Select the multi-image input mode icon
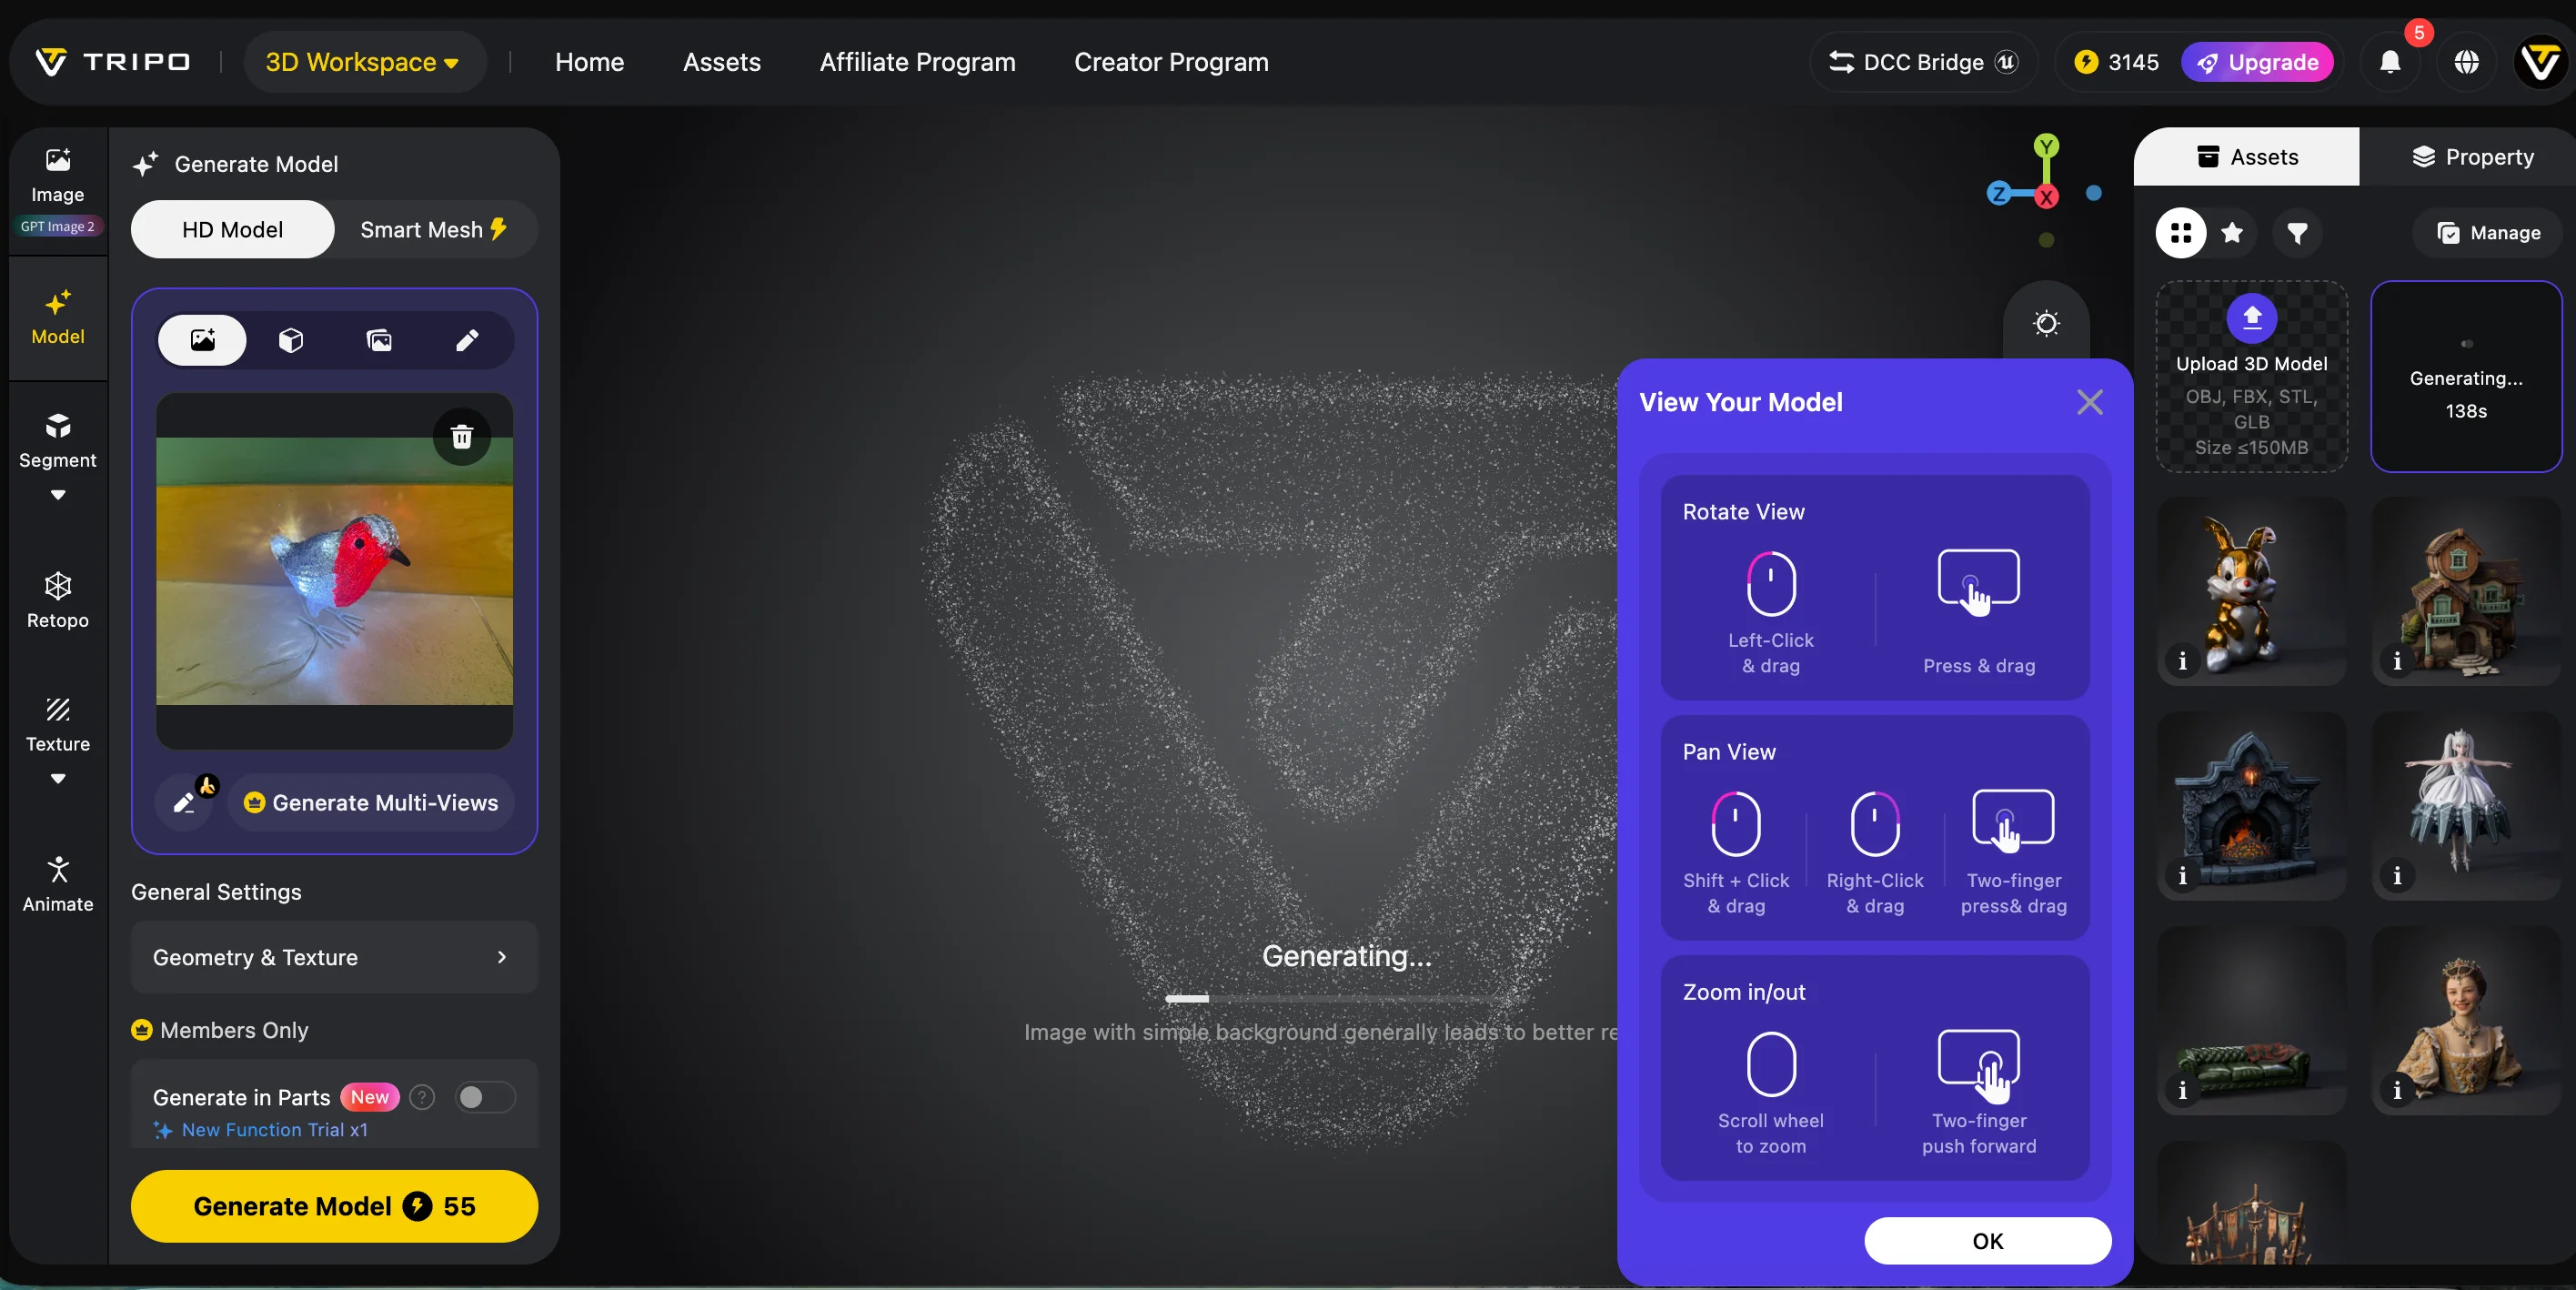2576x1290 pixels. 379,340
